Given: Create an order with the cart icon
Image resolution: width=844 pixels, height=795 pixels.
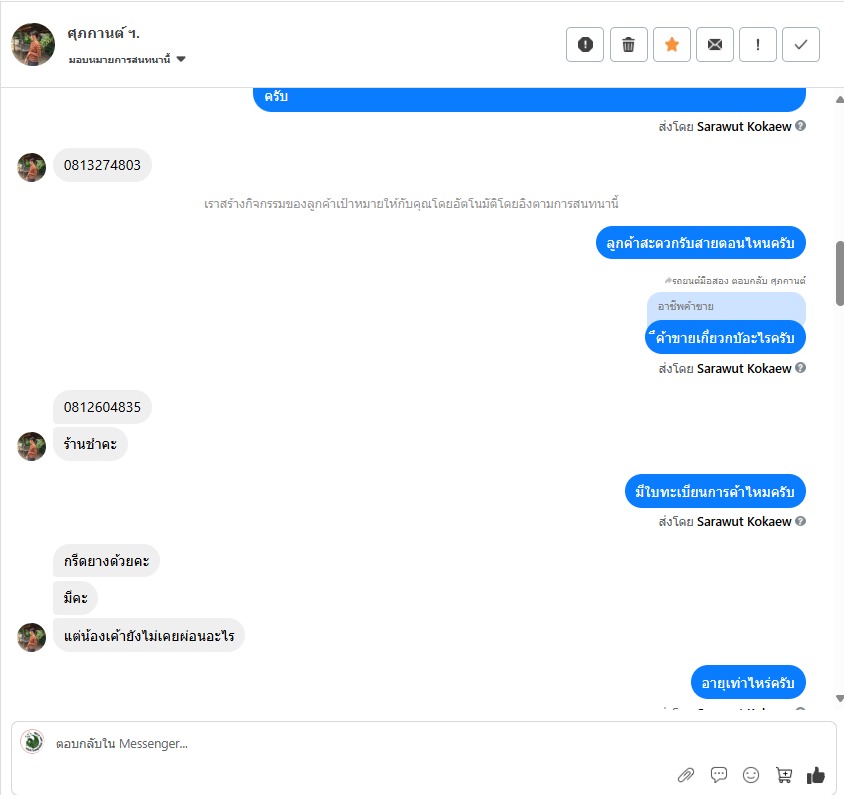Looking at the screenshot, I should (784, 775).
